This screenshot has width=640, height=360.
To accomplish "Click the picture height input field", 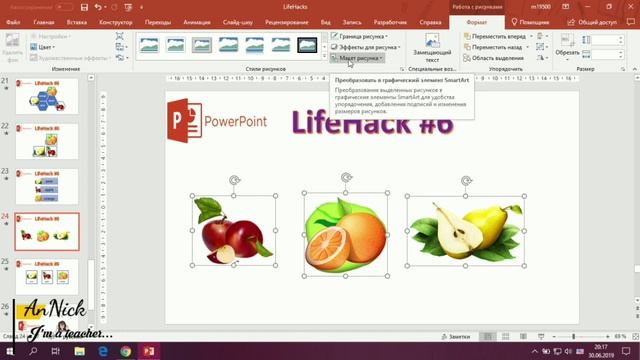I will coord(607,40).
